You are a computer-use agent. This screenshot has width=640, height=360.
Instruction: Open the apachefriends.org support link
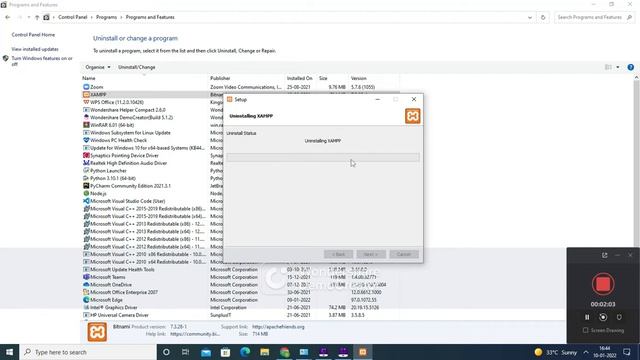278,327
